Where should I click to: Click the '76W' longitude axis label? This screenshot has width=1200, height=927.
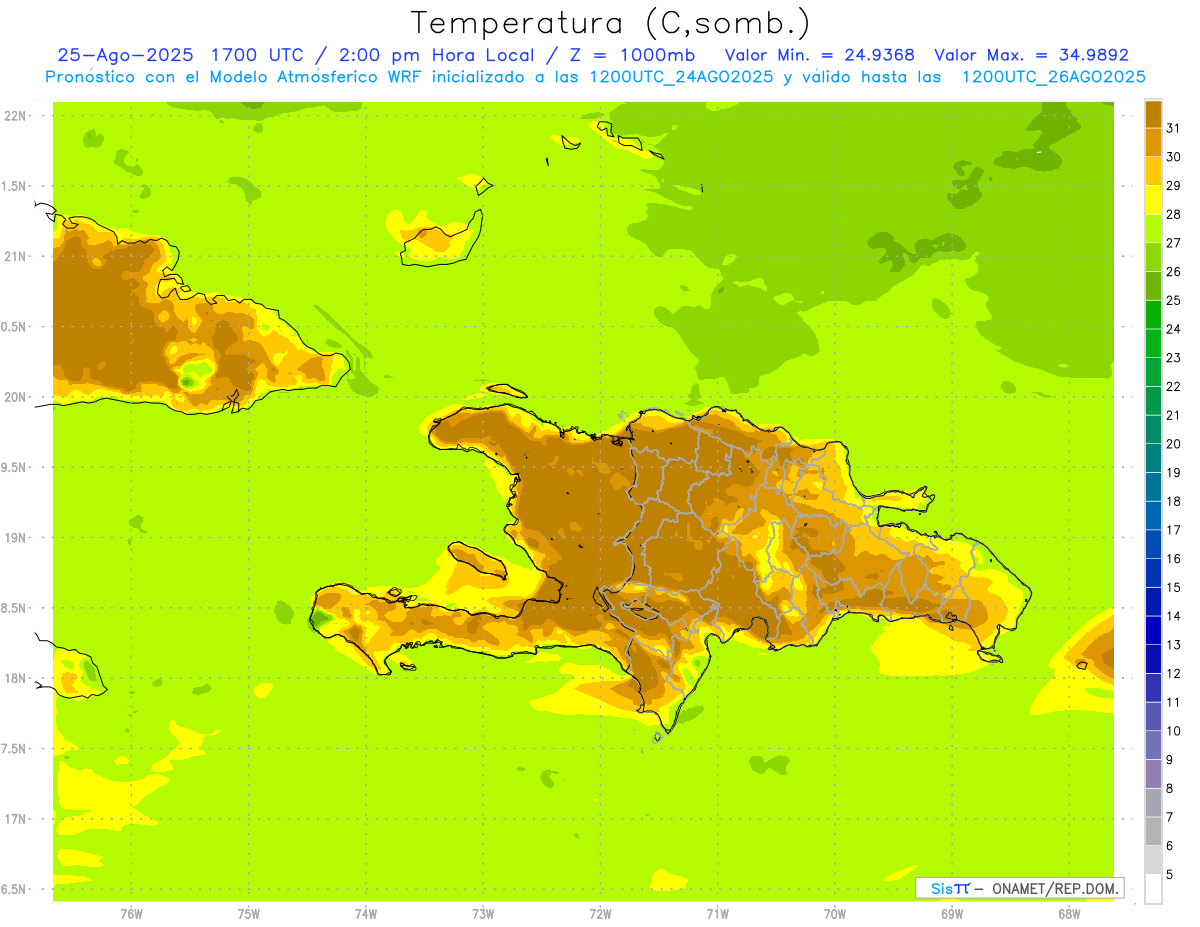(x=131, y=914)
